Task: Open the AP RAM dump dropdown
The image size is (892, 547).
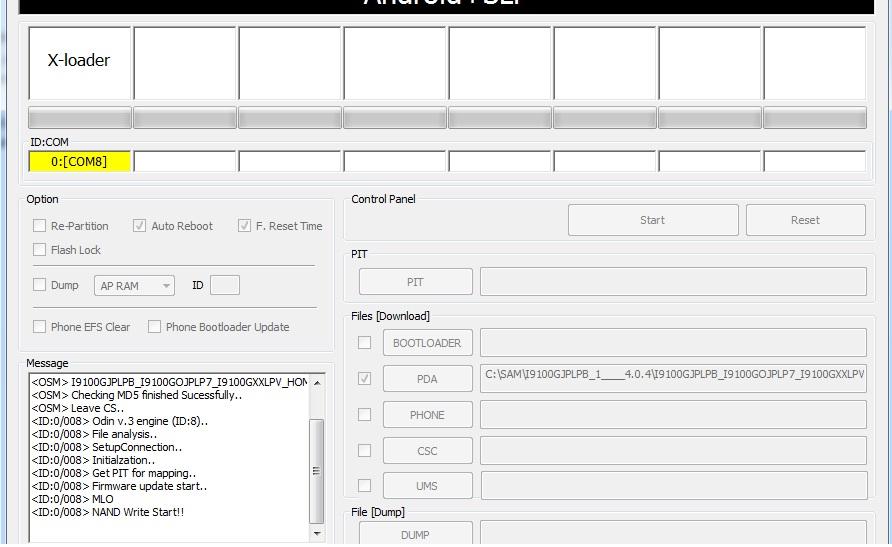Action: (x=134, y=285)
